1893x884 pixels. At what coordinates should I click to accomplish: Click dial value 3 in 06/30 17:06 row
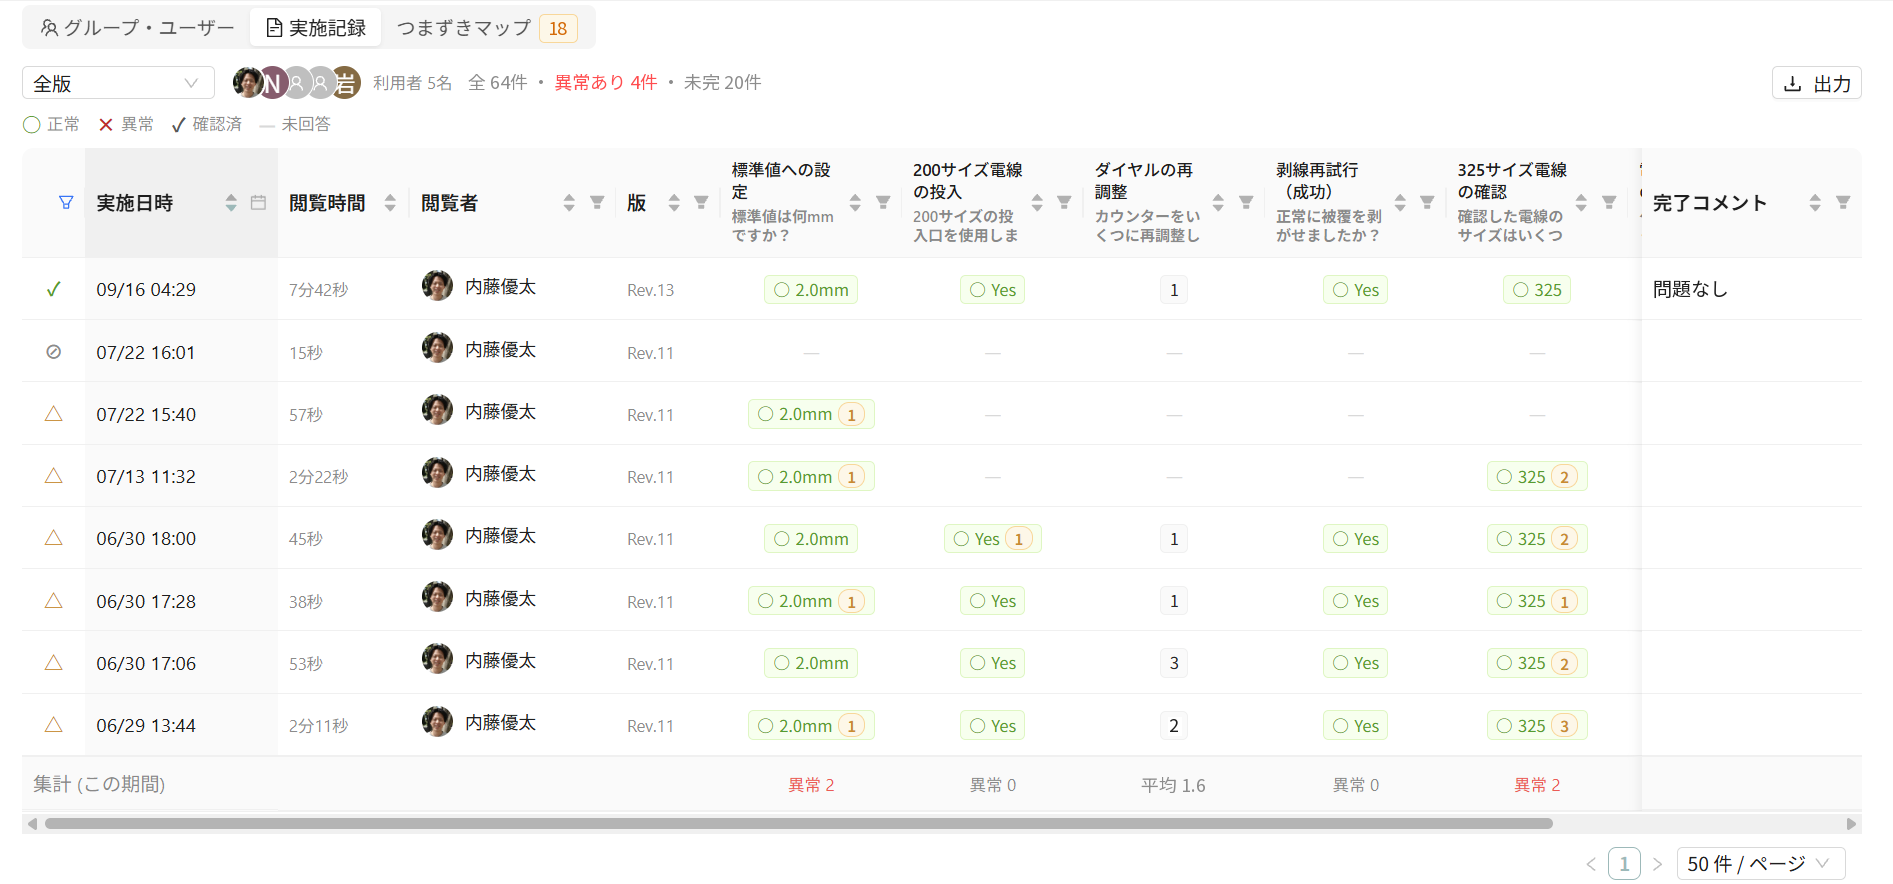click(x=1174, y=663)
